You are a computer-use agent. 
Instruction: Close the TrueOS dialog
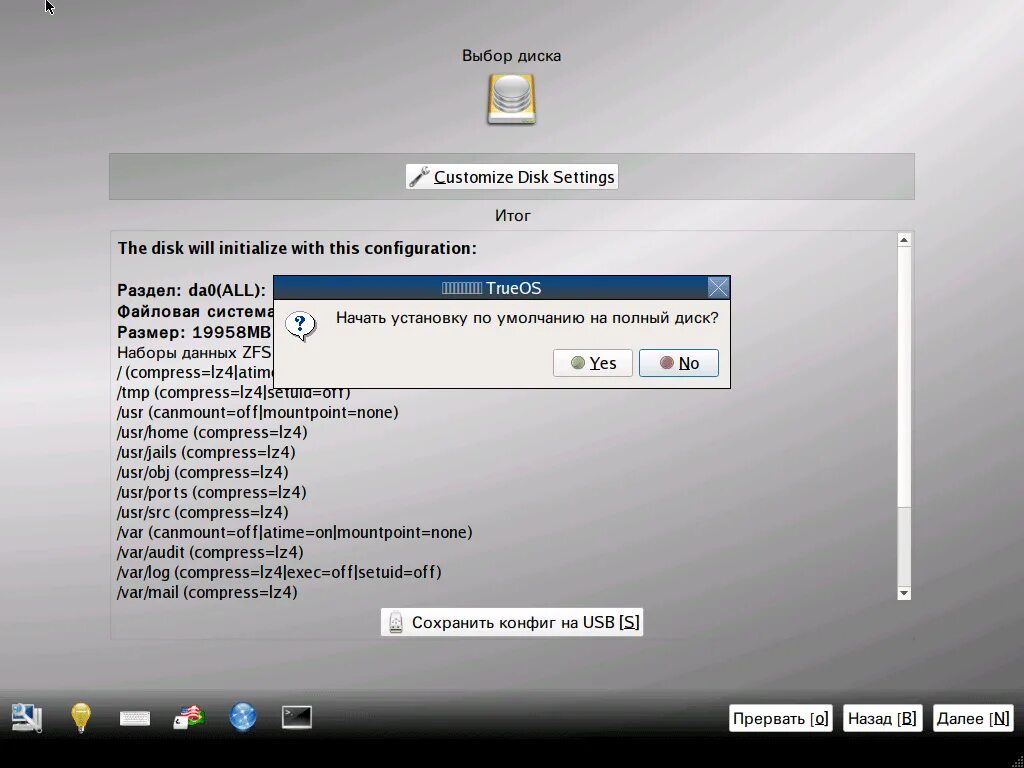point(718,287)
